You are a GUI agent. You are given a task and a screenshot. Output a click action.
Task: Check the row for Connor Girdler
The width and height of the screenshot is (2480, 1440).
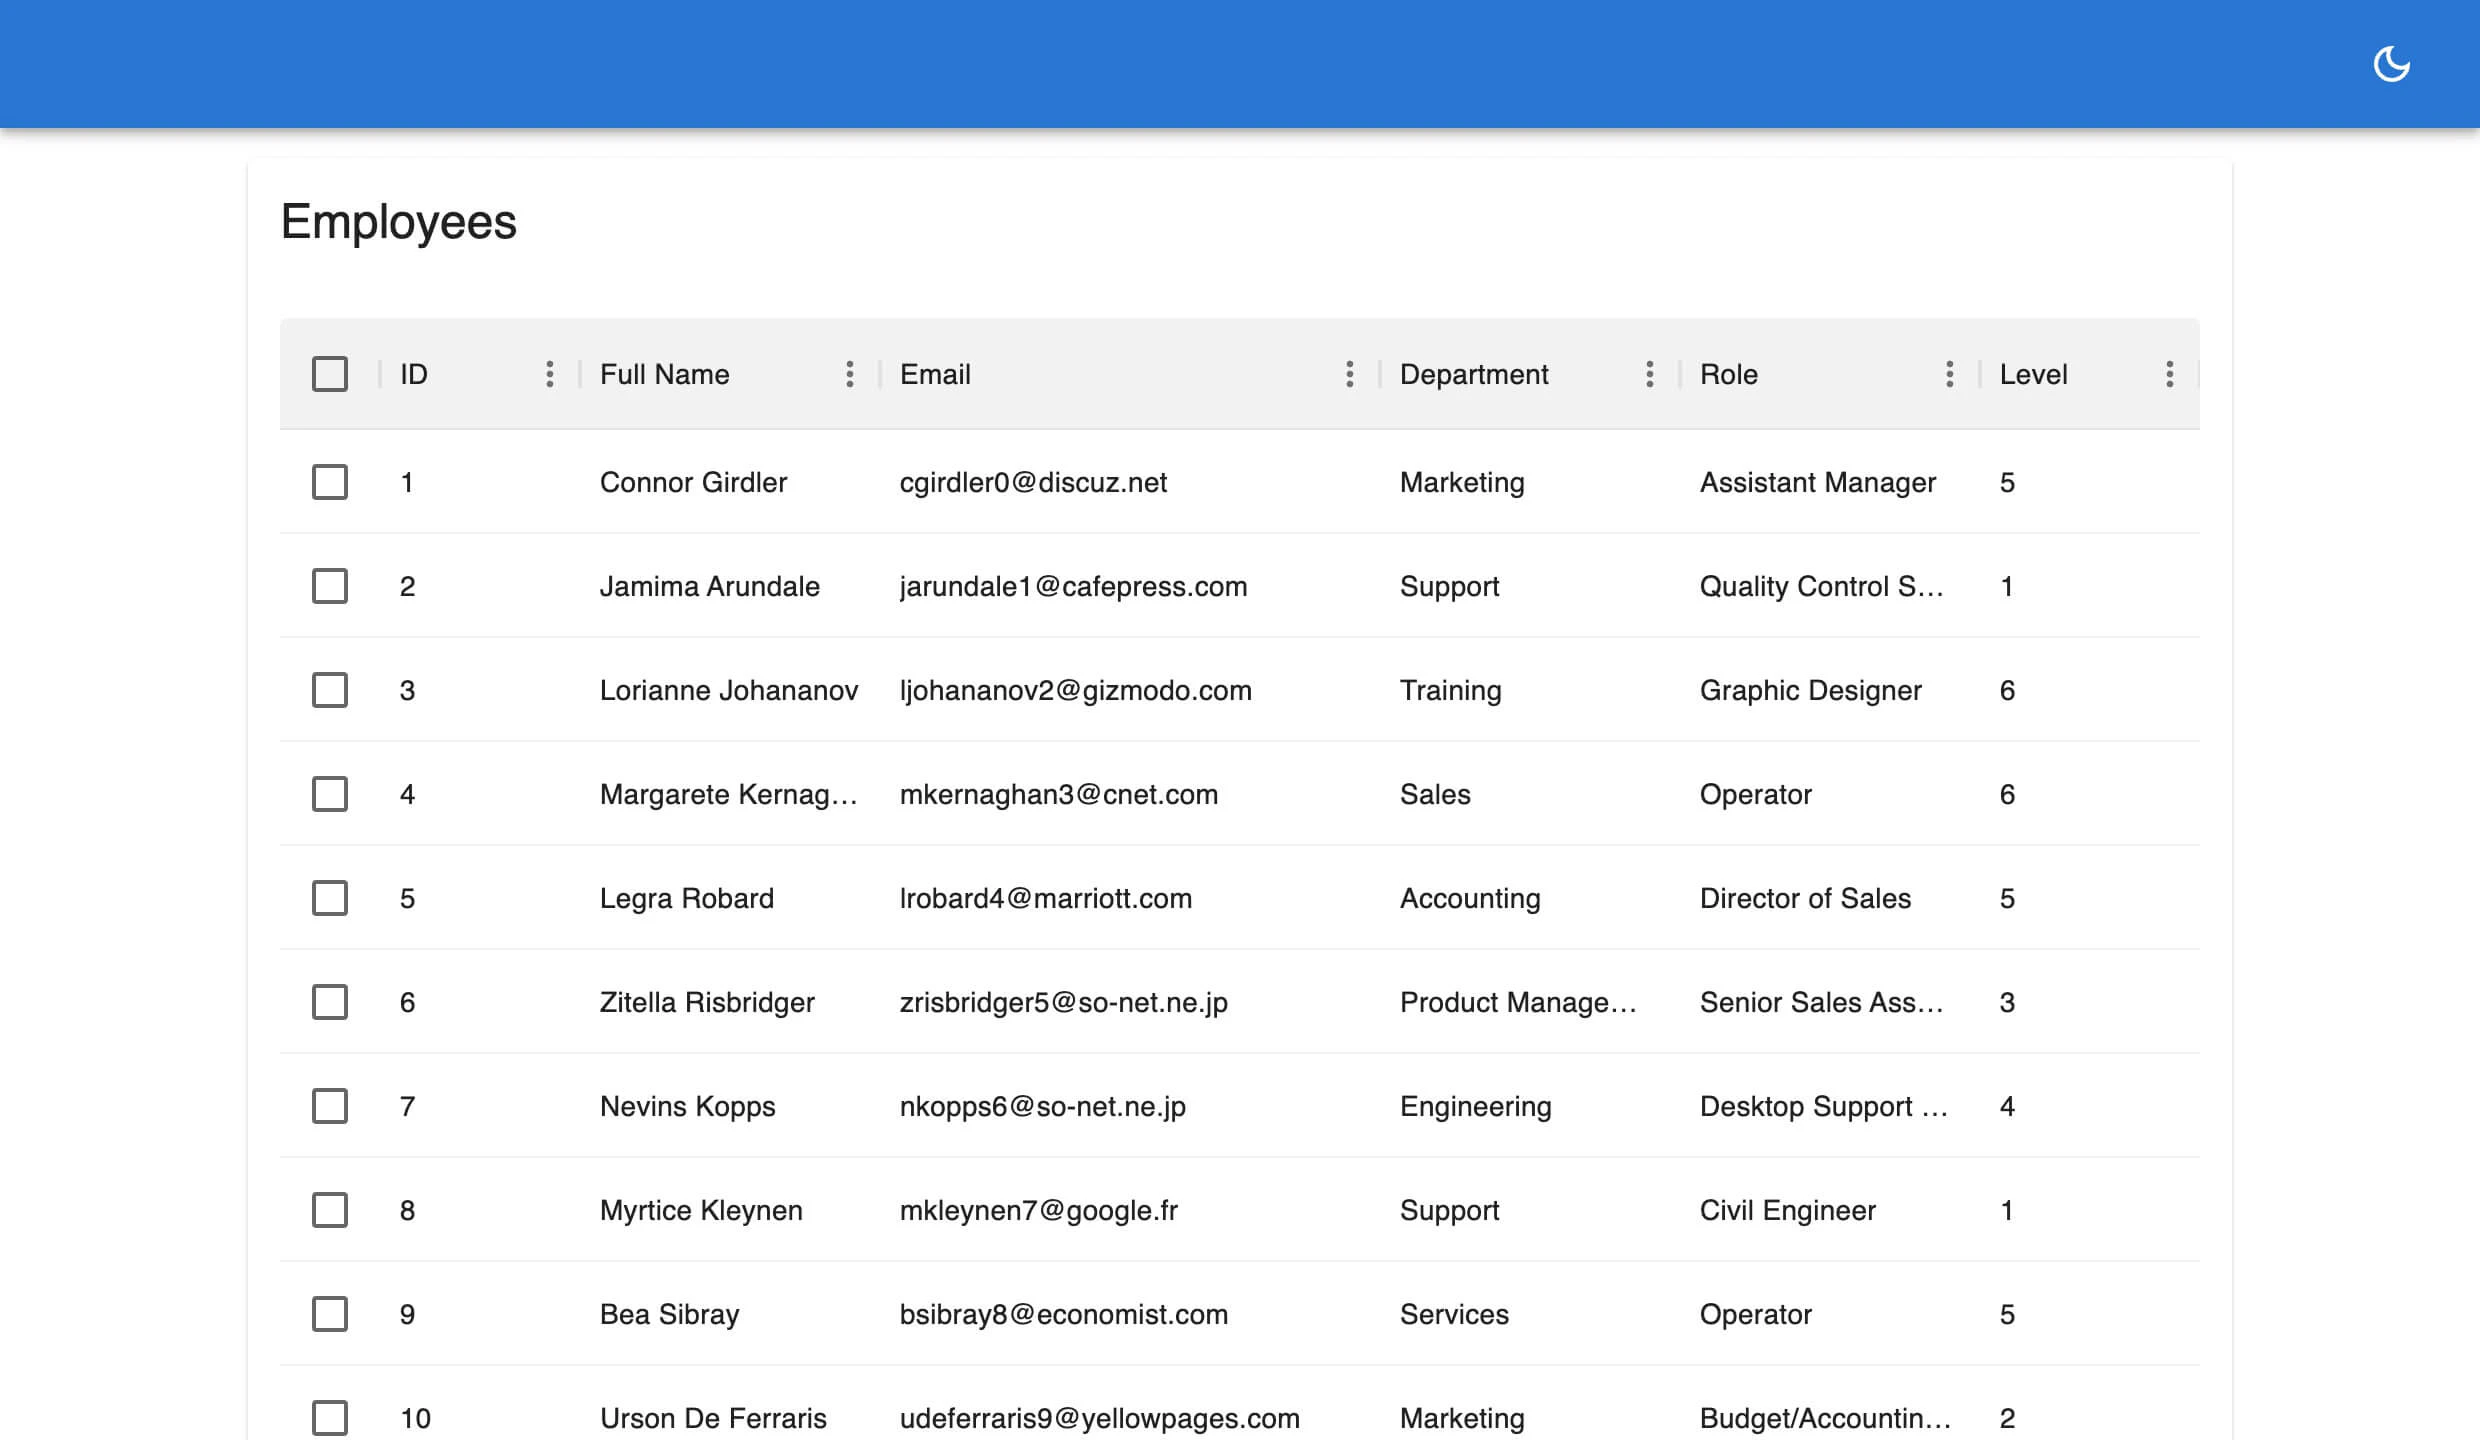click(x=330, y=482)
